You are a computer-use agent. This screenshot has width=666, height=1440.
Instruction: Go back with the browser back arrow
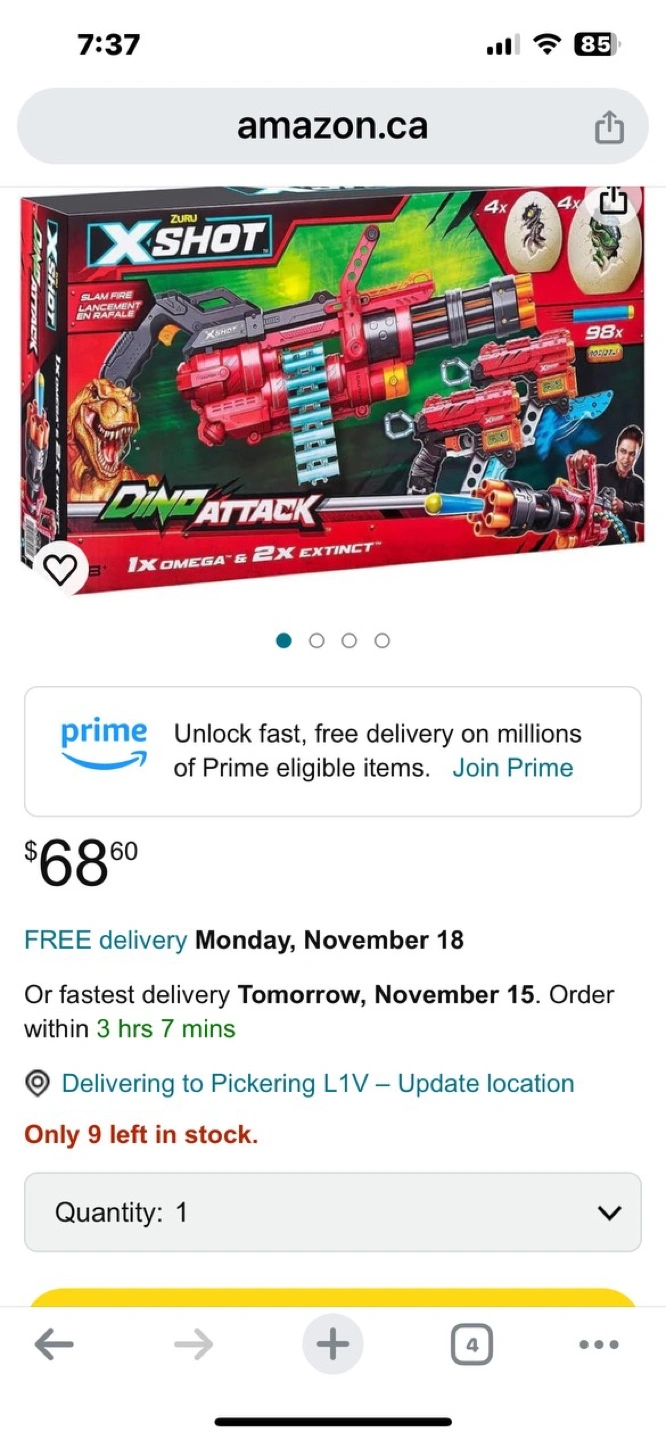tap(54, 1345)
